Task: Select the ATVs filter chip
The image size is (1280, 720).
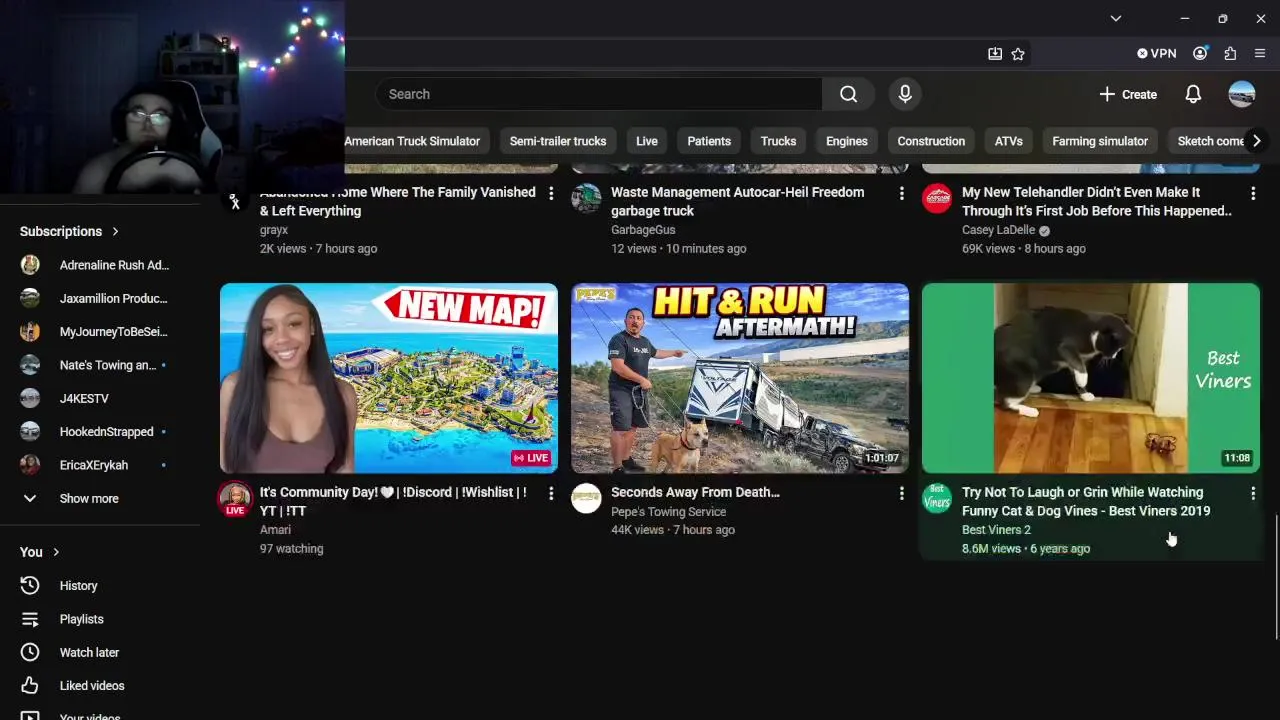Action: coord(1008,141)
